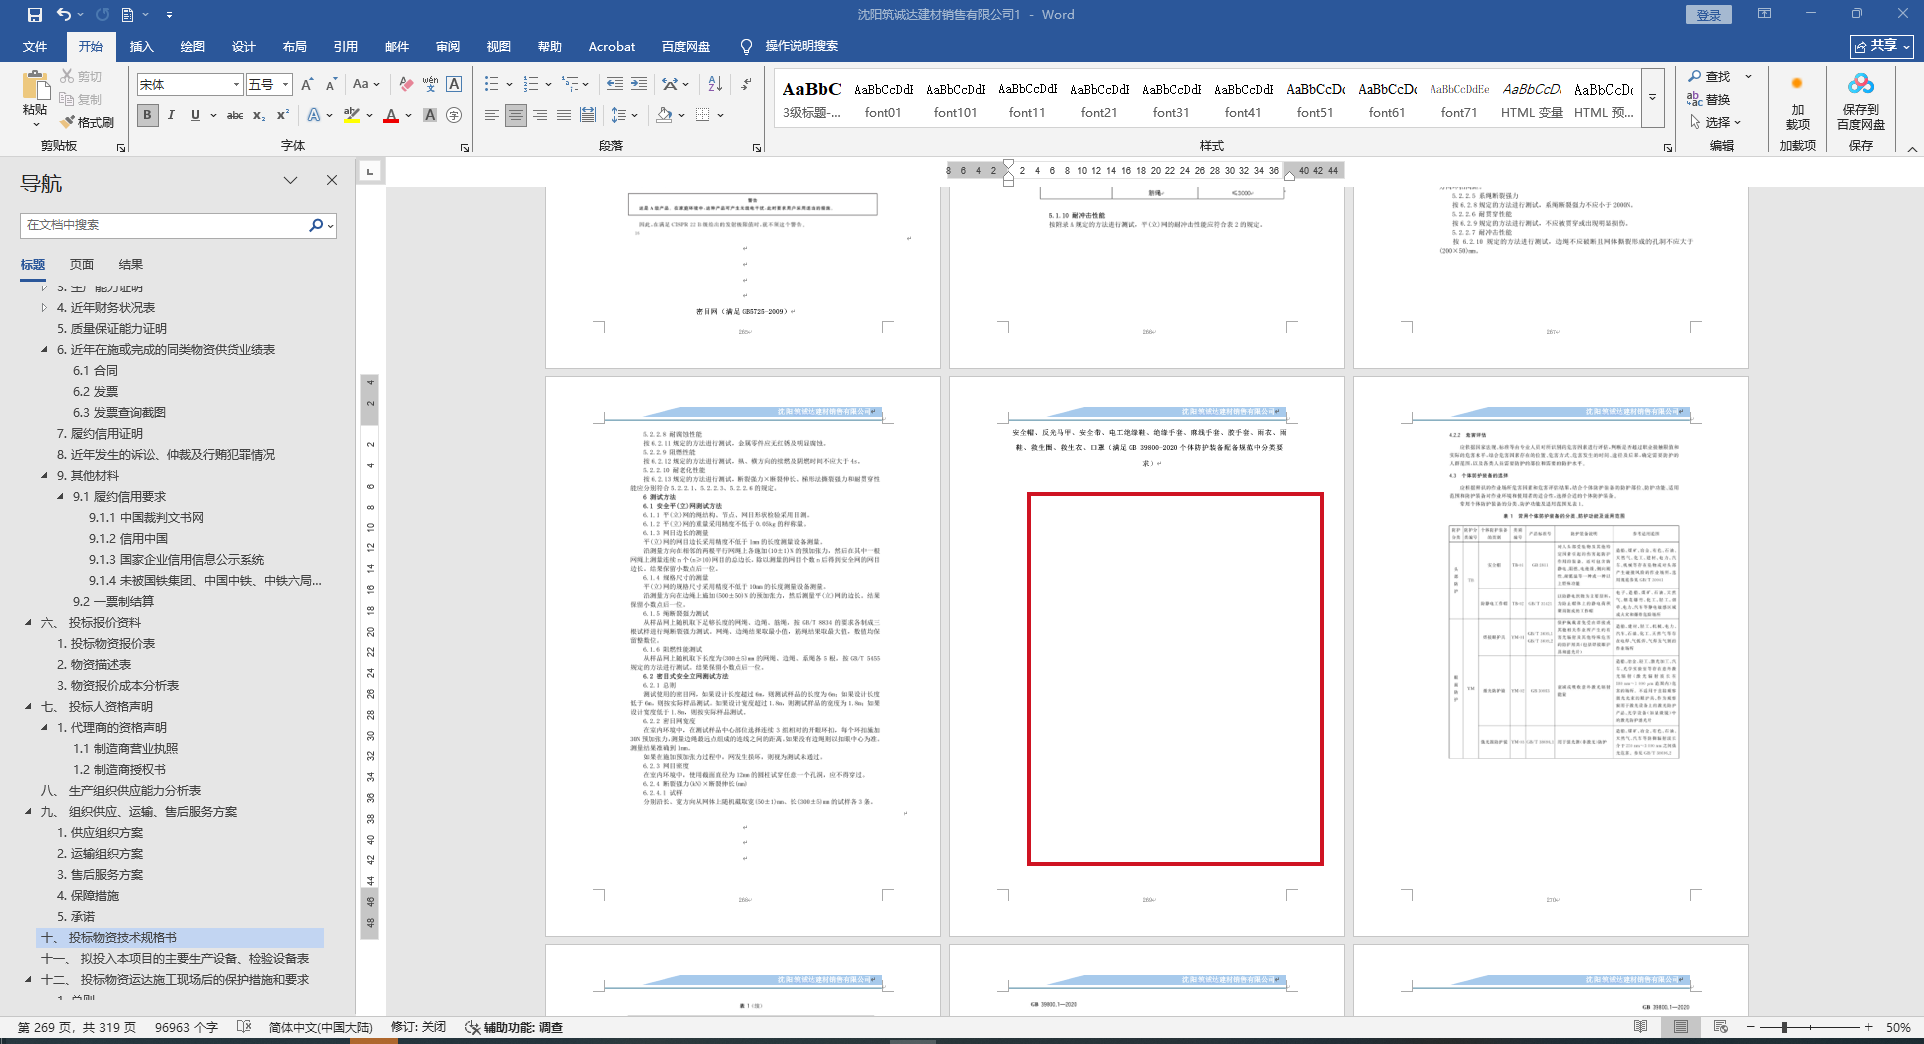Apply subscript formatting

259,116
